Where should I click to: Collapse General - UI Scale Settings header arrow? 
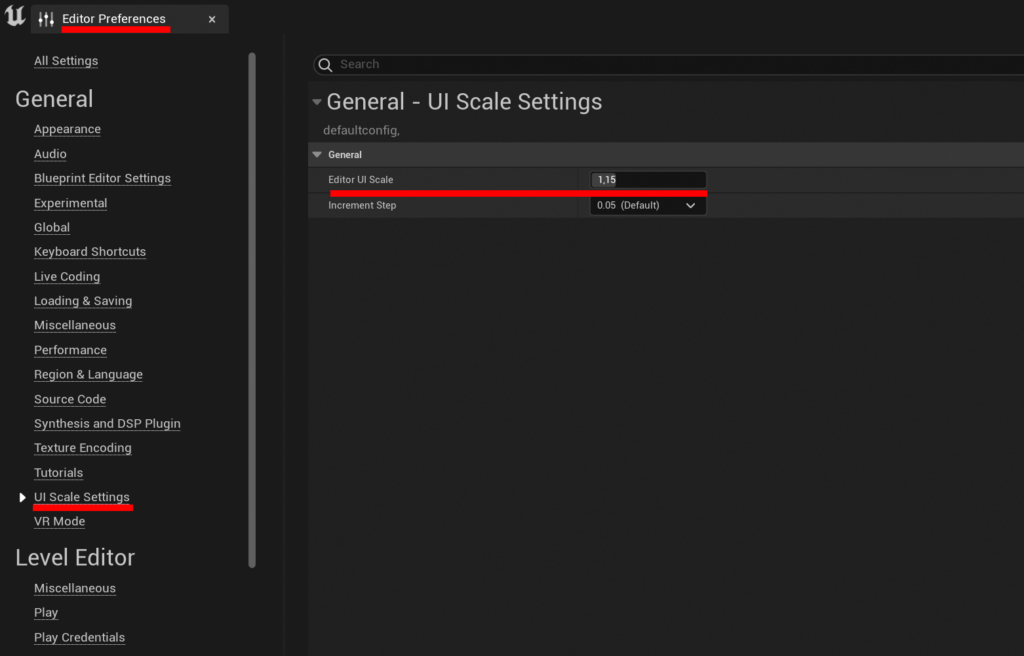click(317, 102)
